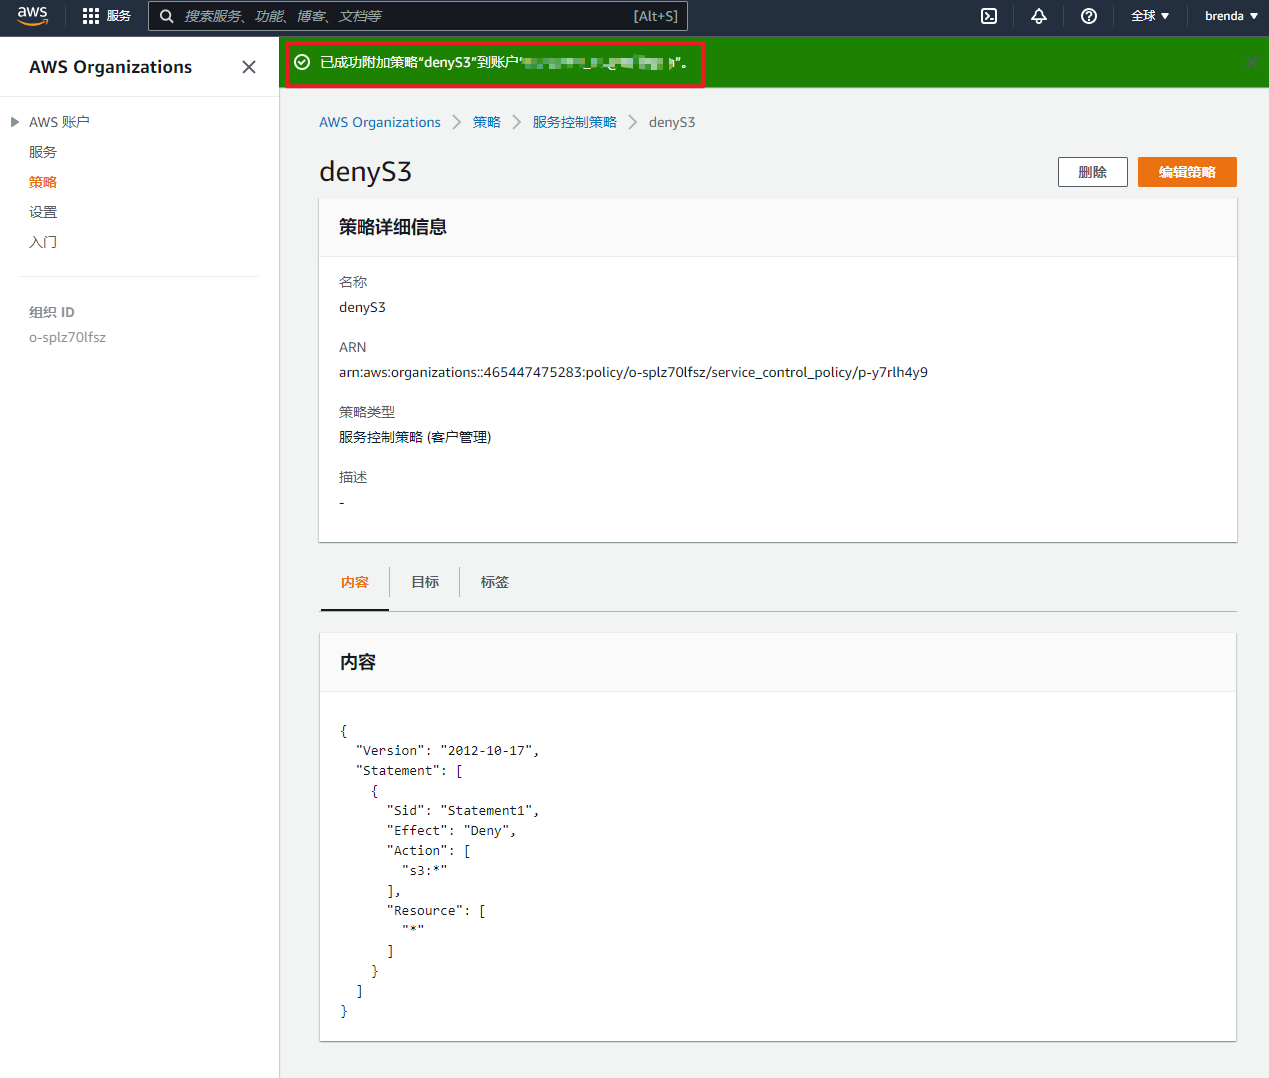Open 入门 in the sidebar navigation
Screen dimensions: 1269x1078
43,242
